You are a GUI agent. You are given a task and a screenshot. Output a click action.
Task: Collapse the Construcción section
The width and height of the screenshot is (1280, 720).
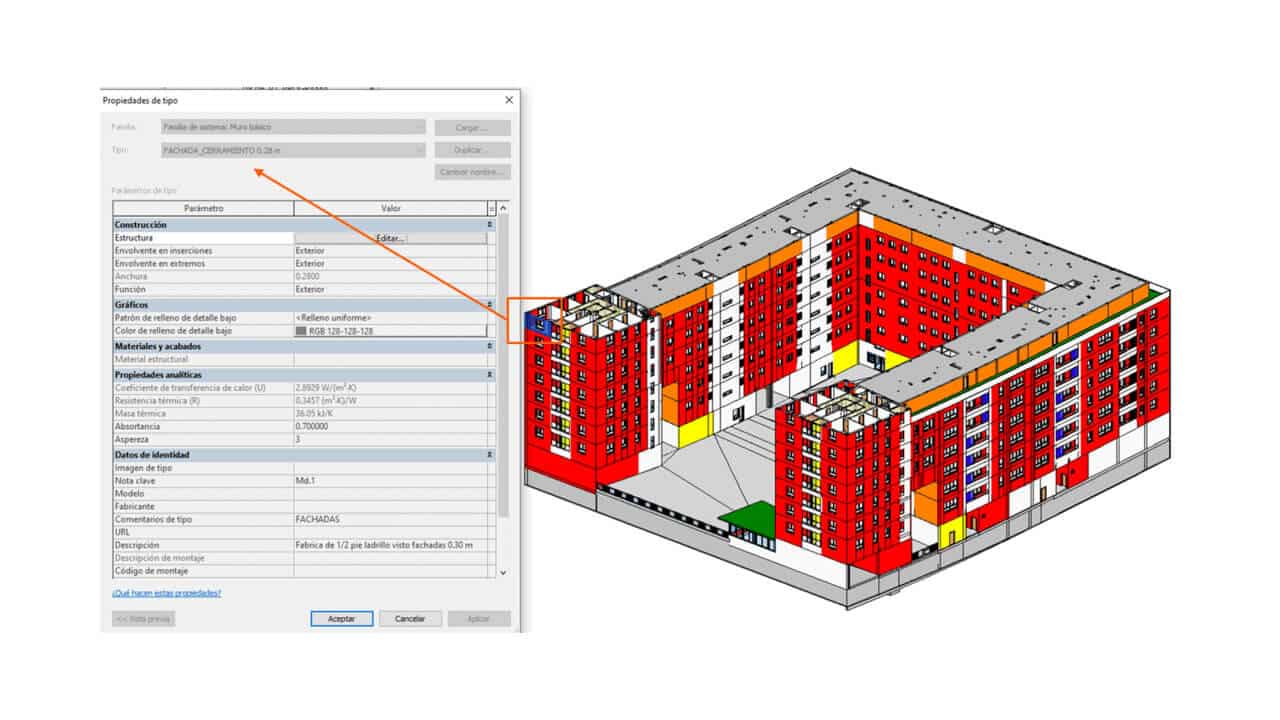coord(490,225)
